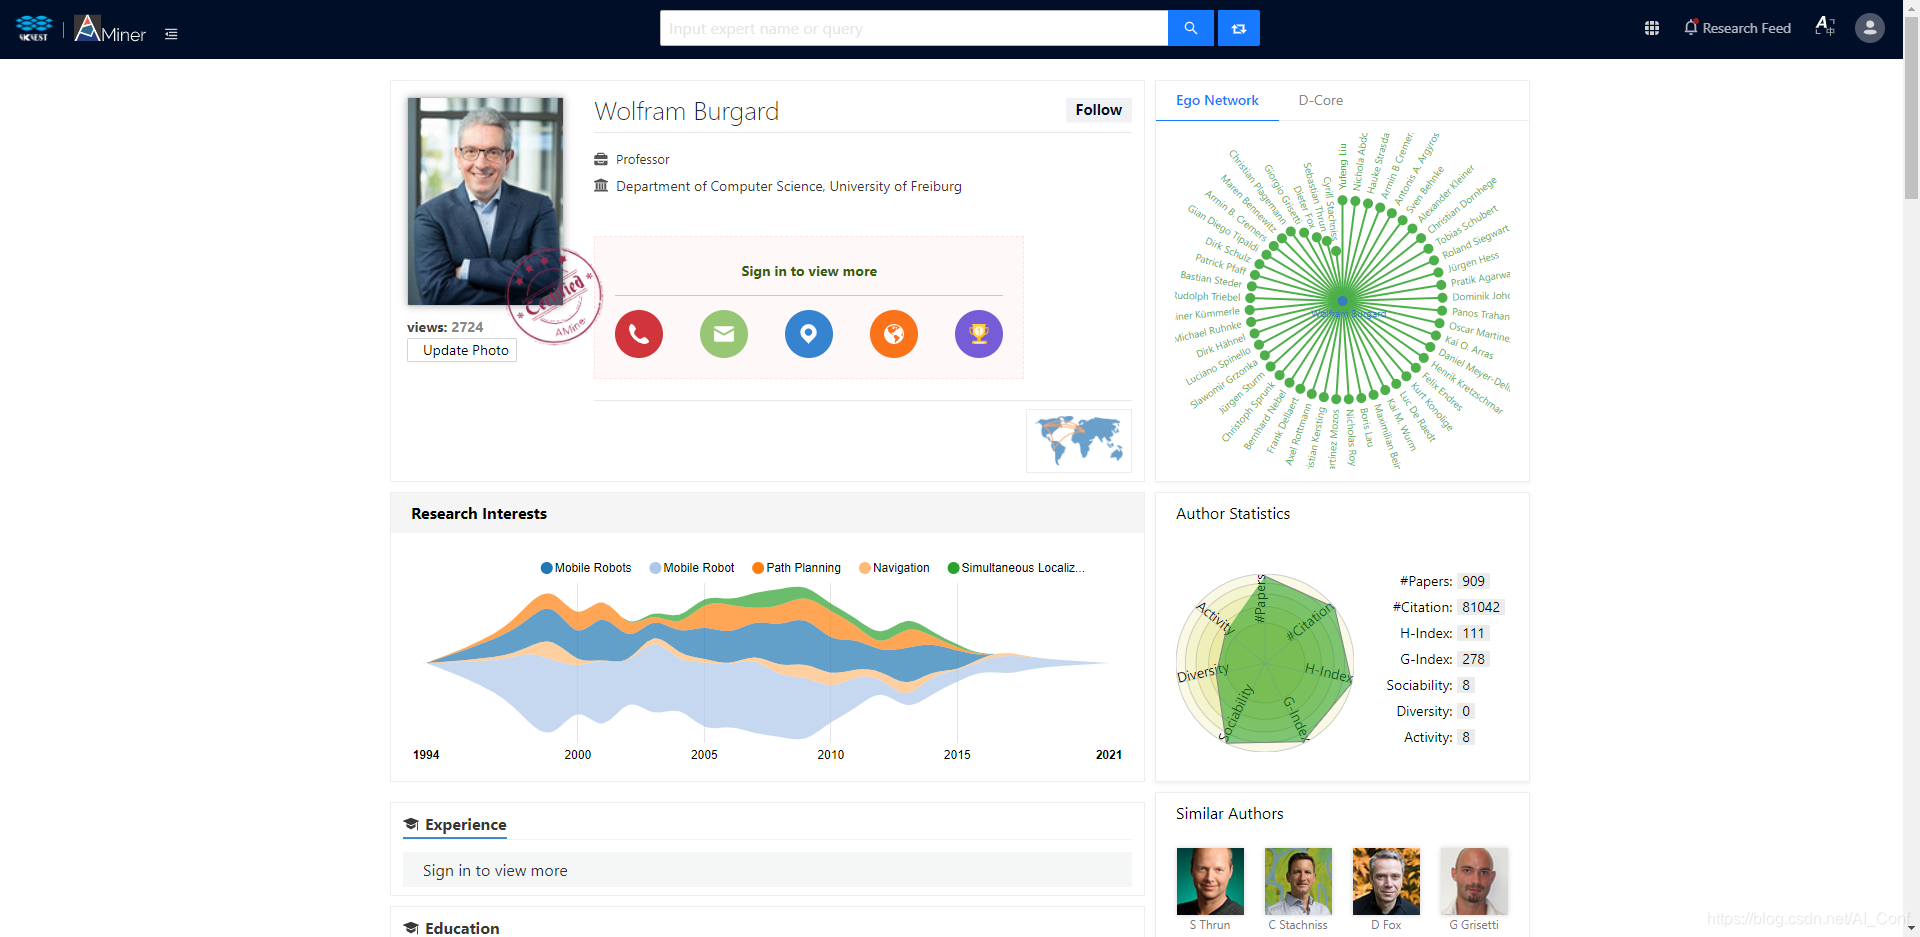Switch to the Ego Network tab
Image resolution: width=1920 pixels, height=937 pixels.
pyautogui.click(x=1217, y=100)
